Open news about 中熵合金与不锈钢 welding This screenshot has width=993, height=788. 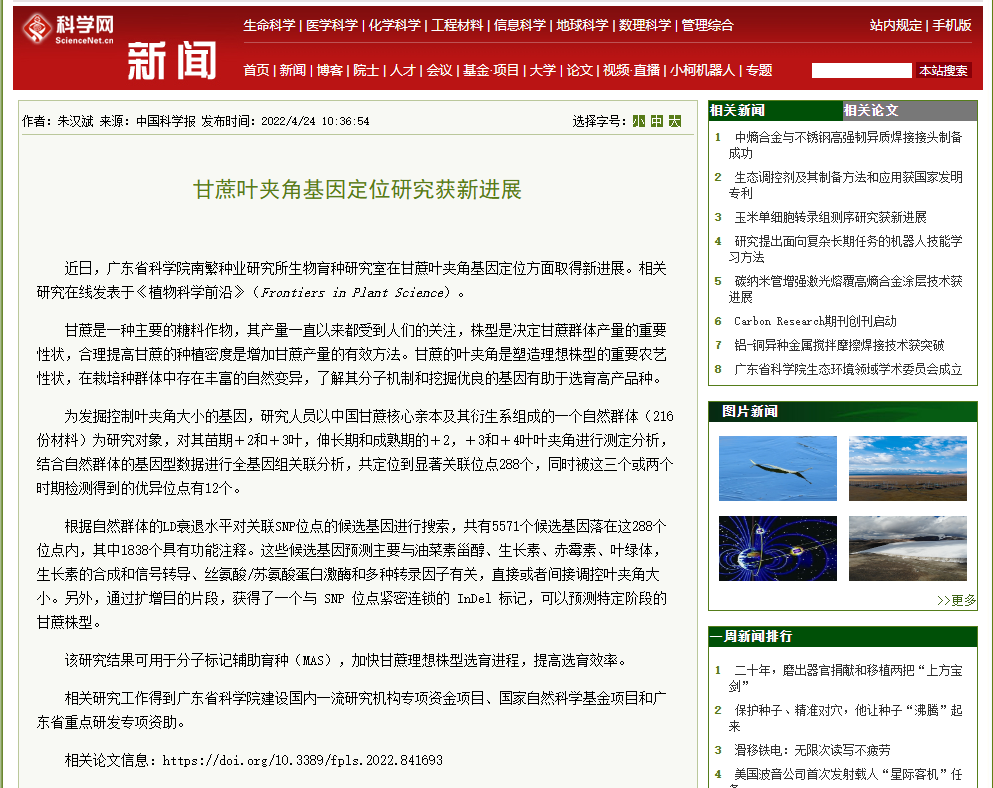(845, 145)
